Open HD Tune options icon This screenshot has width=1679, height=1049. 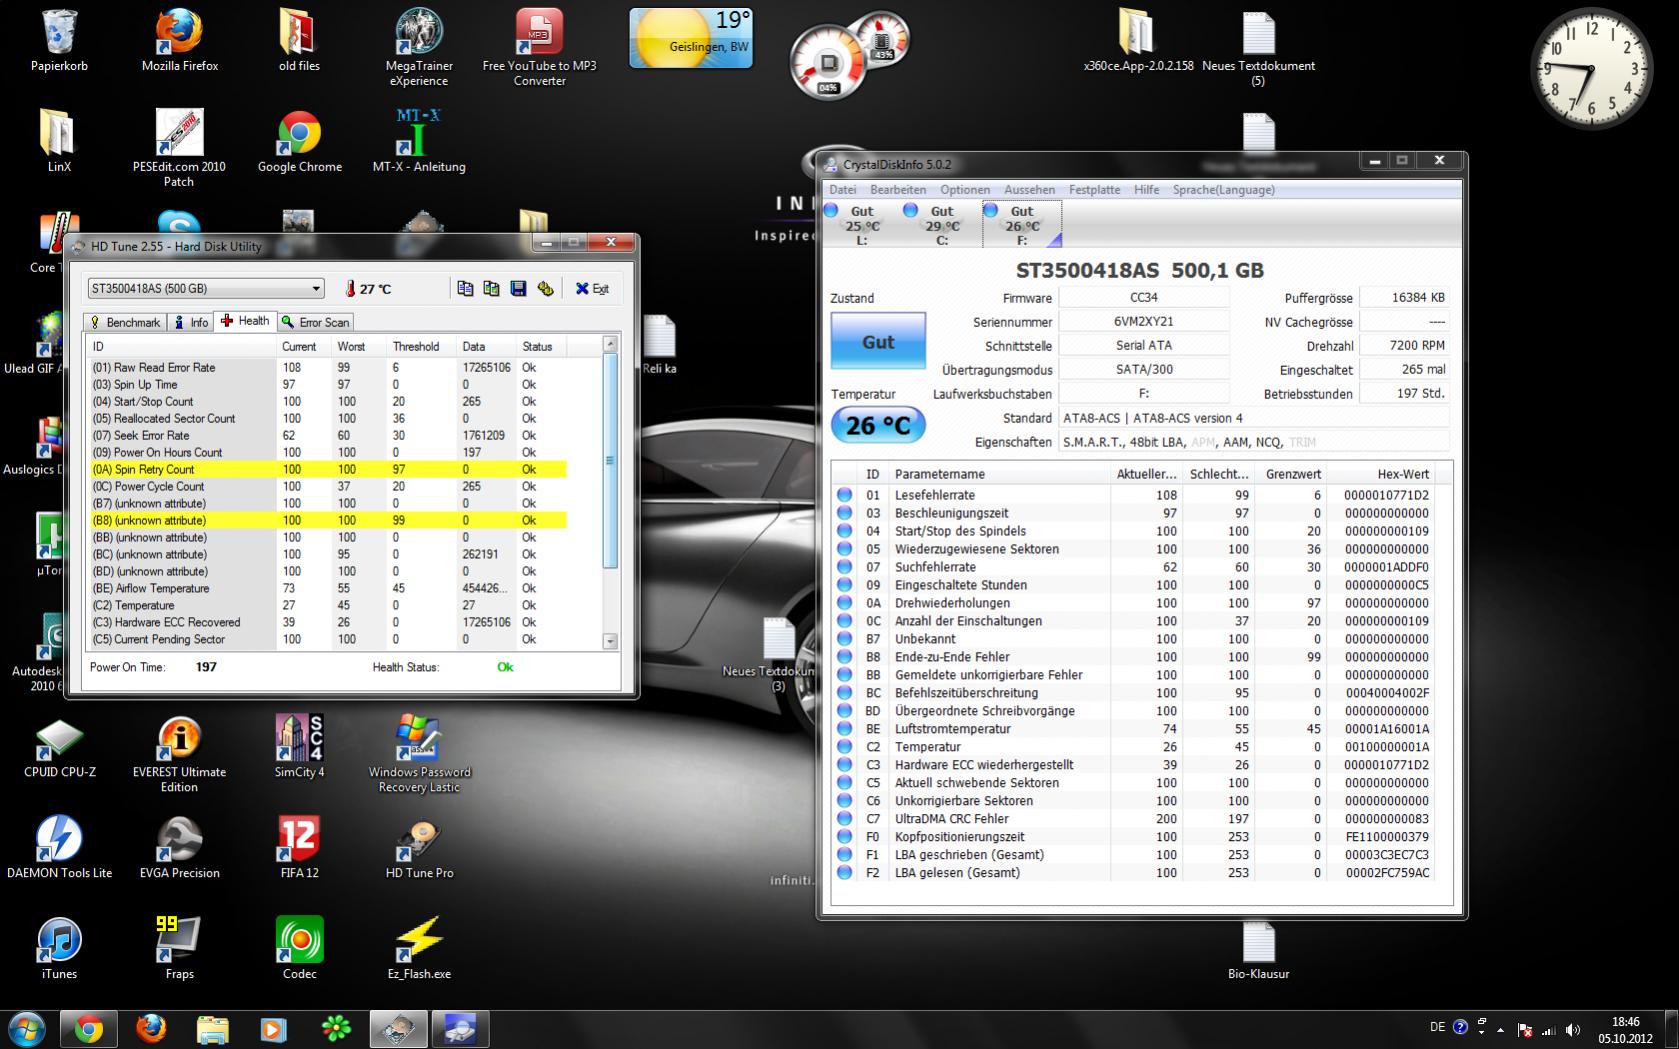(545, 288)
